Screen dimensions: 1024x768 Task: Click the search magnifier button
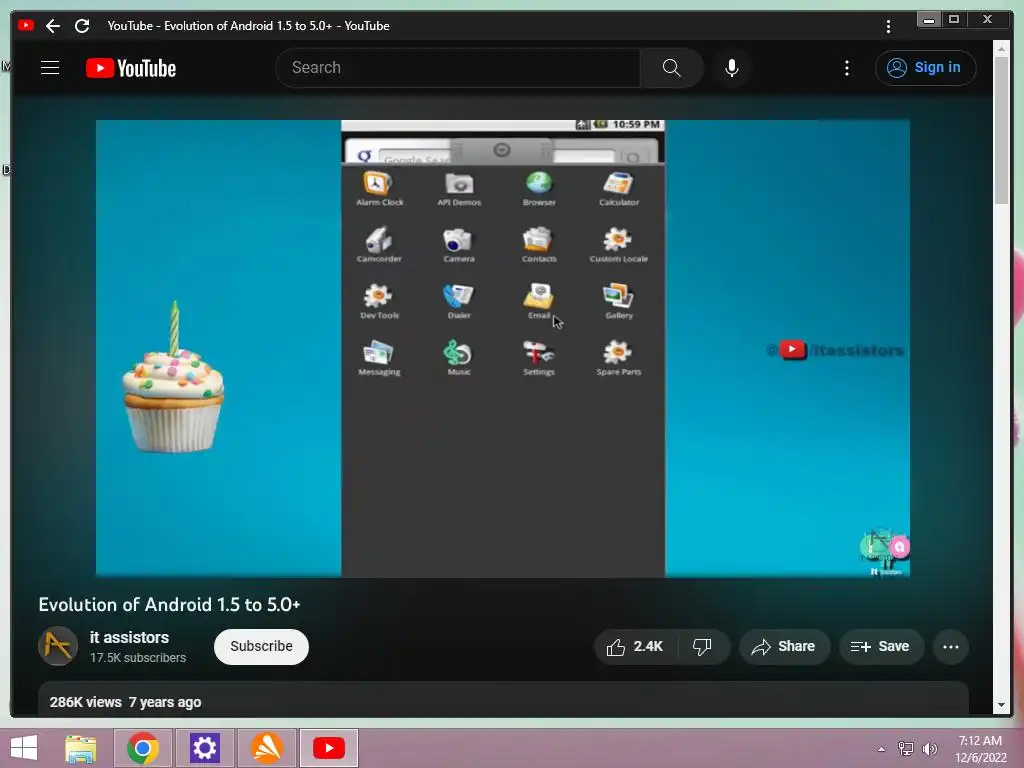[x=671, y=68]
